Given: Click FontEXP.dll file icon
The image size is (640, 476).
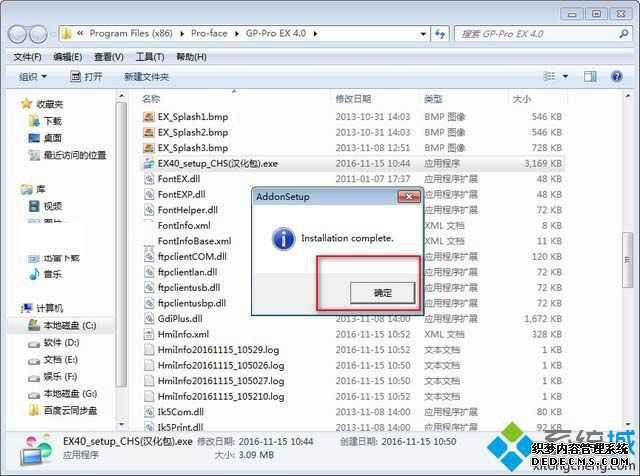Looking at the screenshot, I should [149, 194].
